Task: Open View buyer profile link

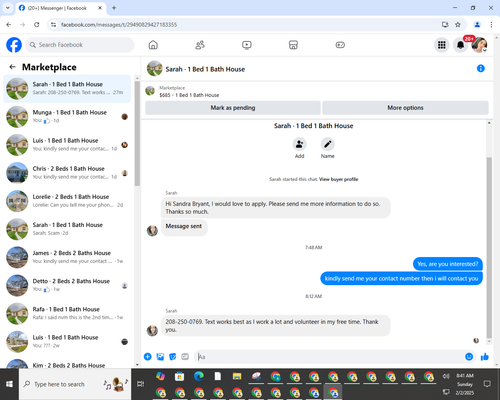Action: [x=338, y=179]
